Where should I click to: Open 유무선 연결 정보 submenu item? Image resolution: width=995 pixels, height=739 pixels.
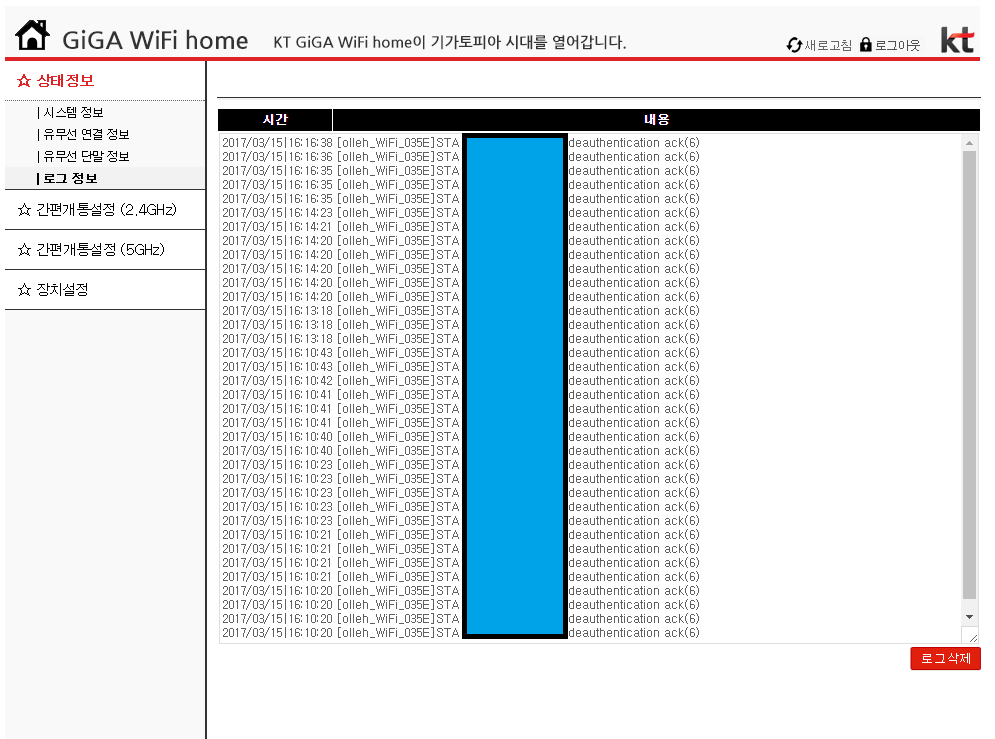pyautogui.click(x=86, y=134)
